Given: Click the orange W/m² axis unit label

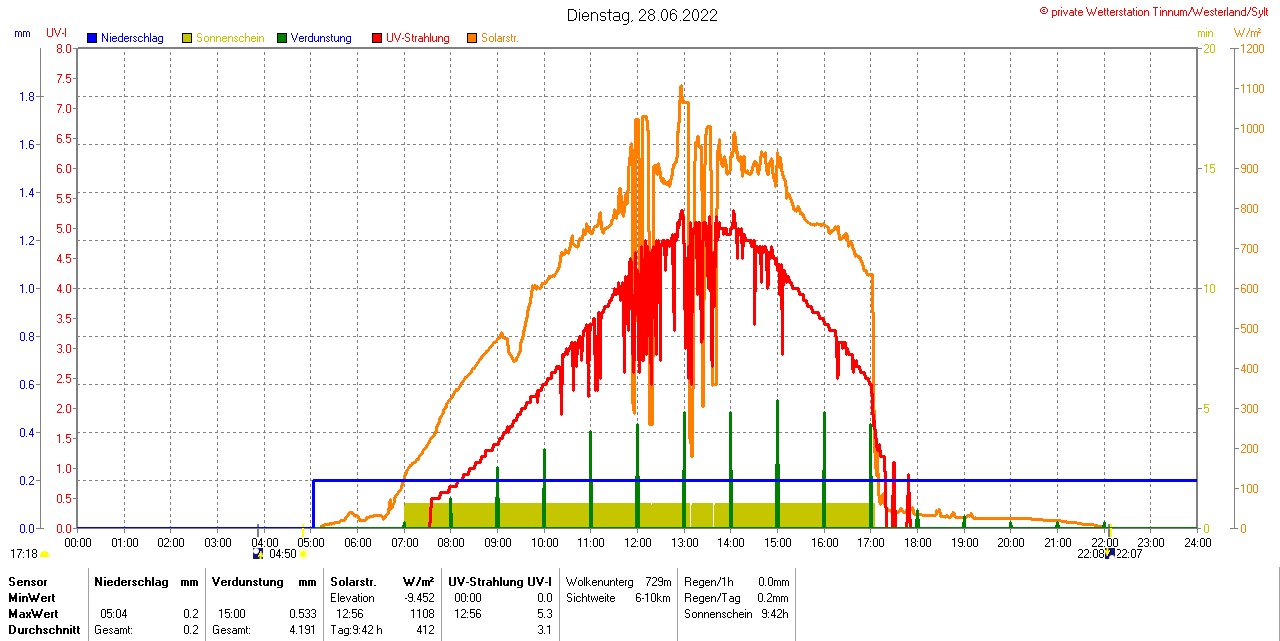Looking at the screenshot, I should pyautogui.click(x=1247, y=33).
